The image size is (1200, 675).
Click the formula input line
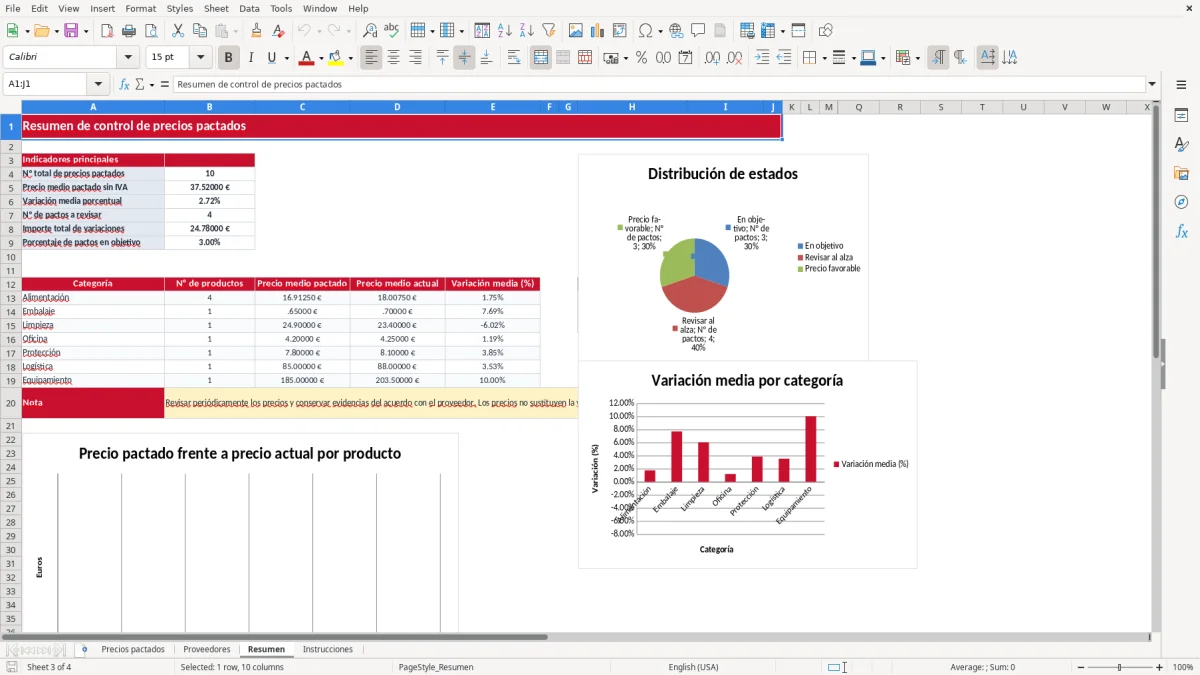point(658,85)
